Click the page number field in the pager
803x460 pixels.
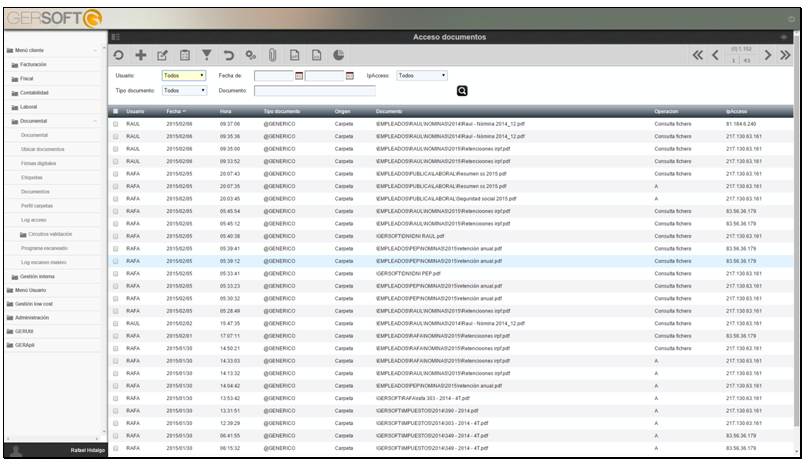pyautogui.click(x=733, y=60)
